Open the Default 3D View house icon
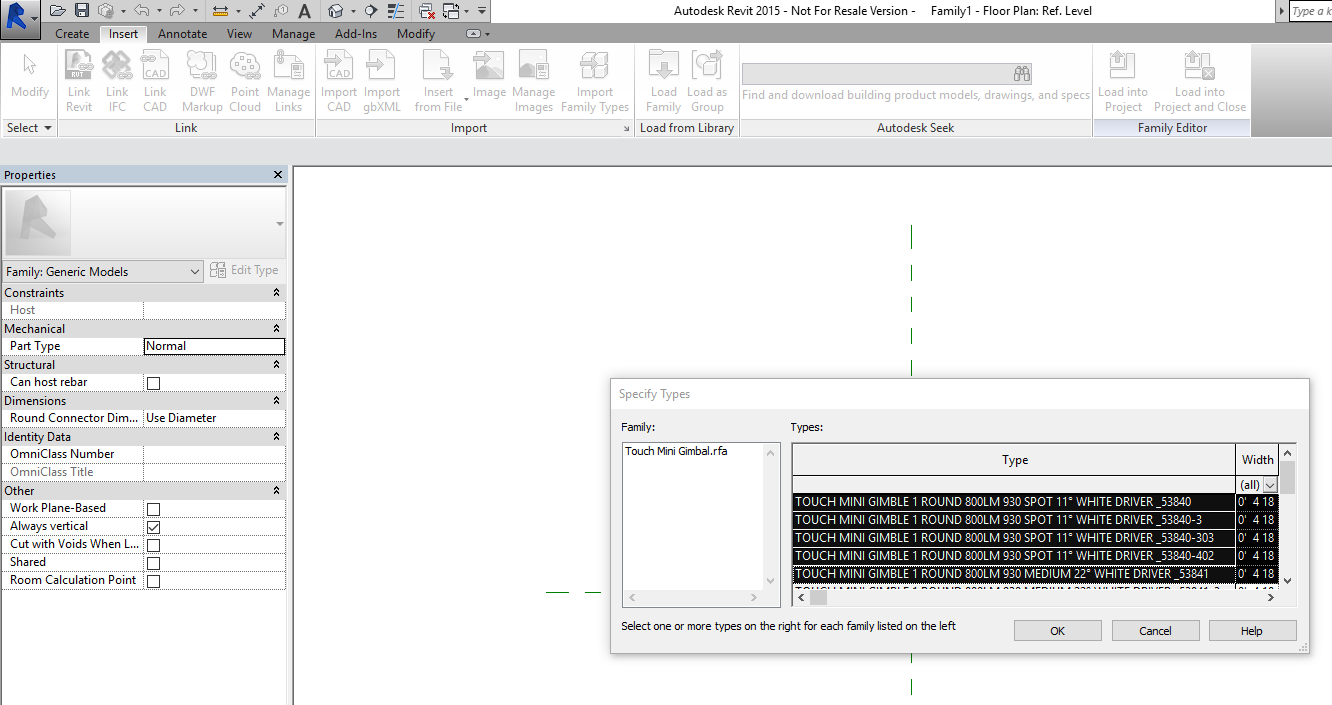Image resolution: width=1332 pixels, height=705 pixels. tap(335, 11)
